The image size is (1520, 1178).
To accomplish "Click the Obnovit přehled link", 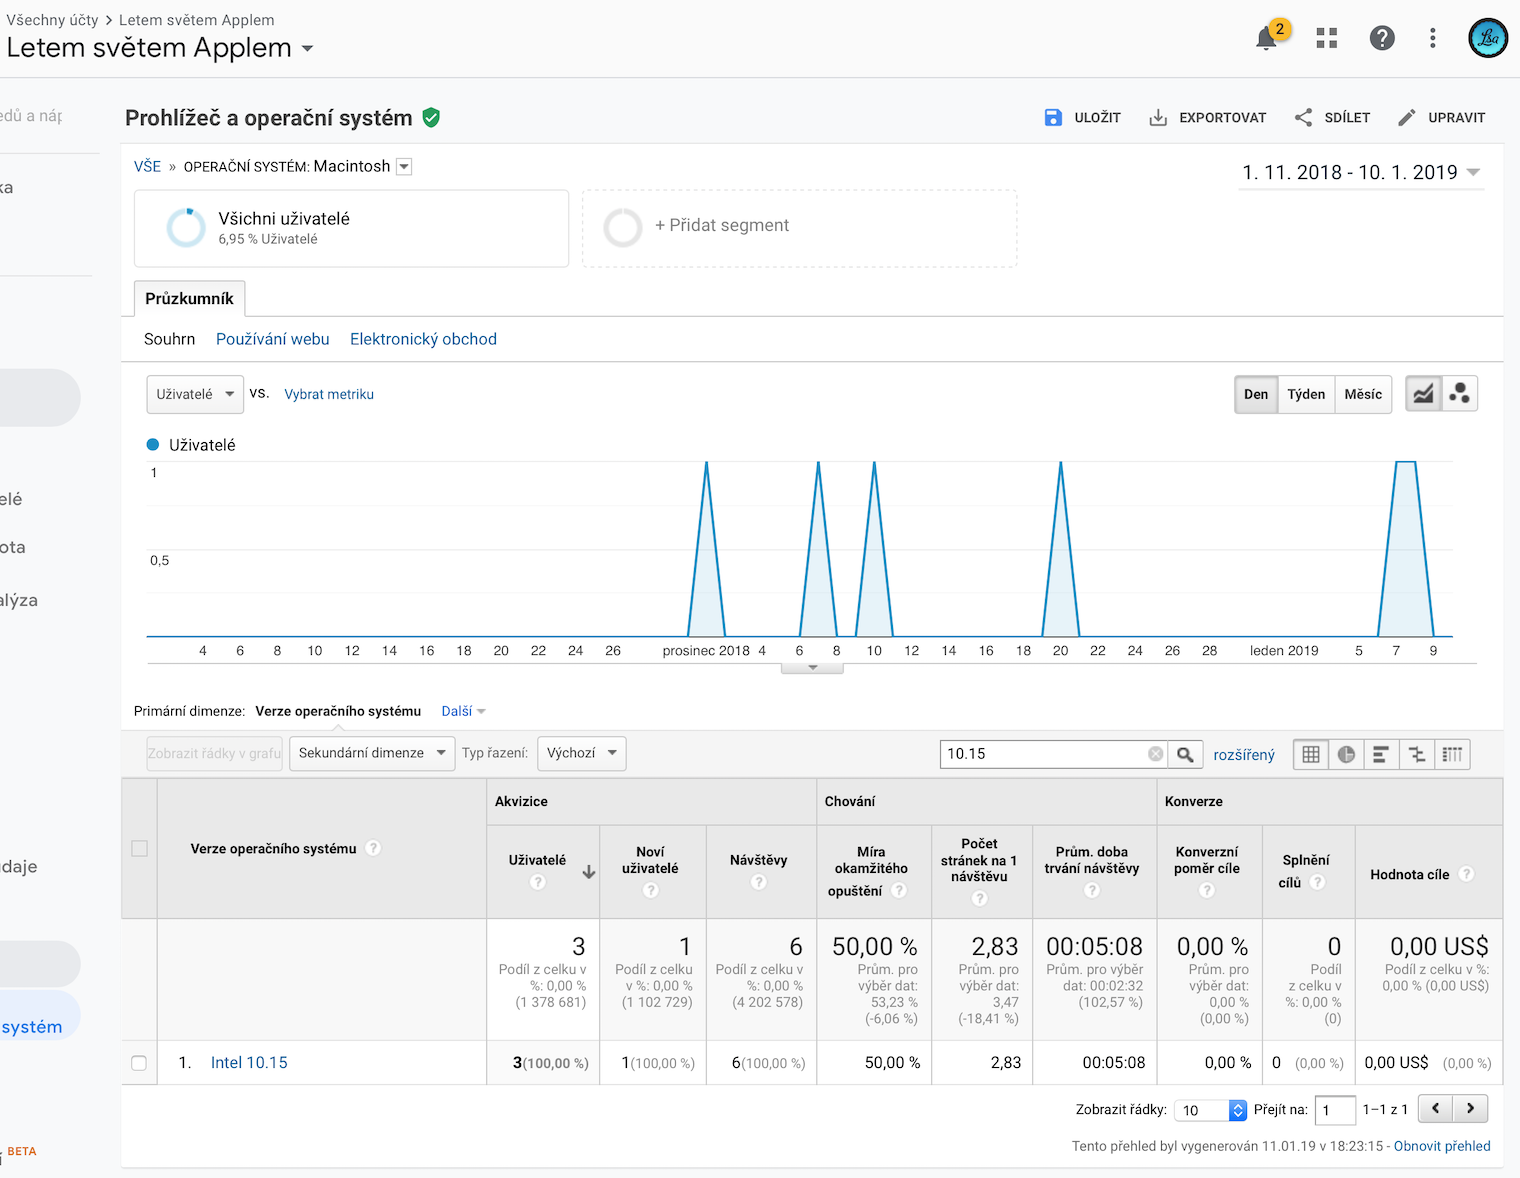I will click(x=1441, y=1146).
